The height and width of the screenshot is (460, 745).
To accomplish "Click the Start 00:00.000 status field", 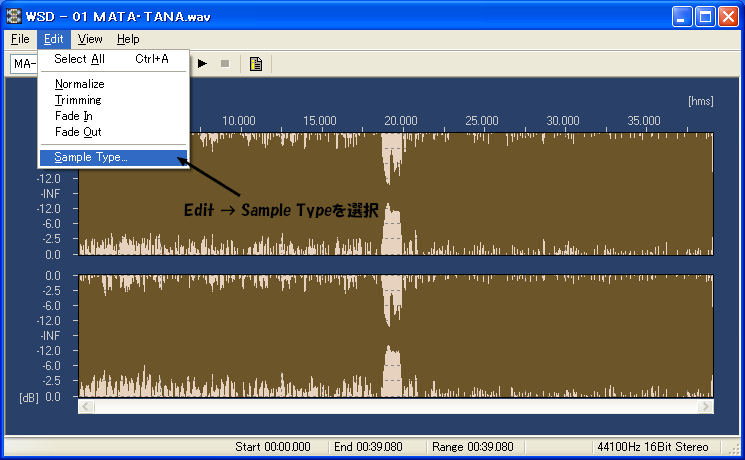I will tap(273, 447).
